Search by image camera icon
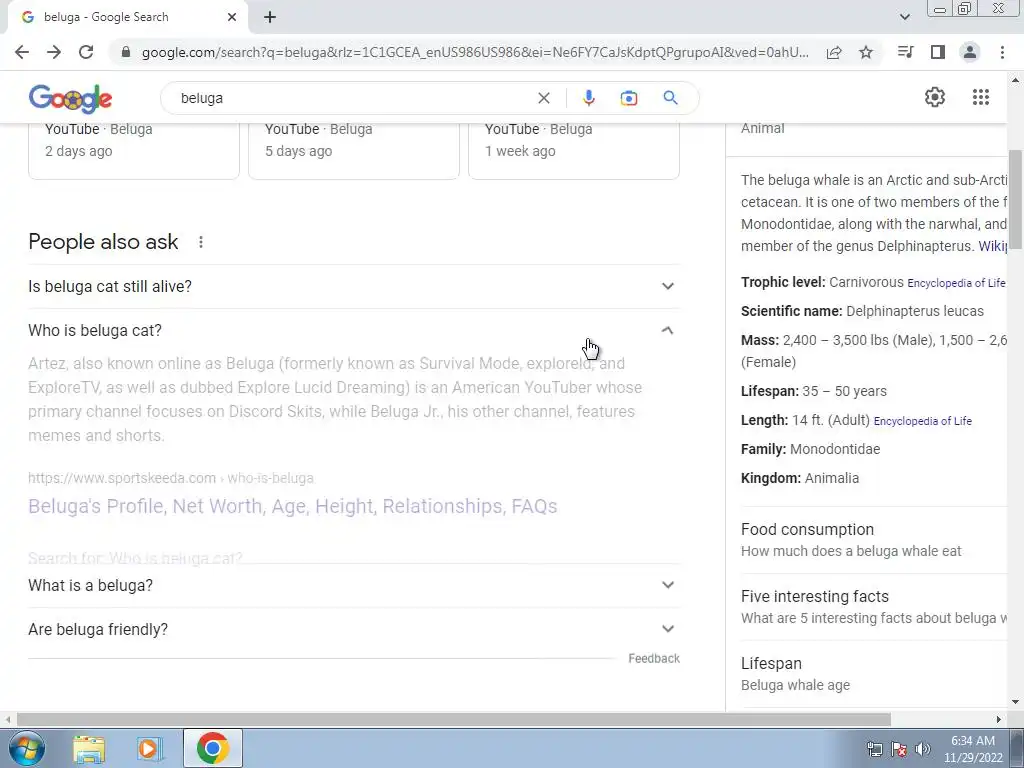 tap(628, 98)
